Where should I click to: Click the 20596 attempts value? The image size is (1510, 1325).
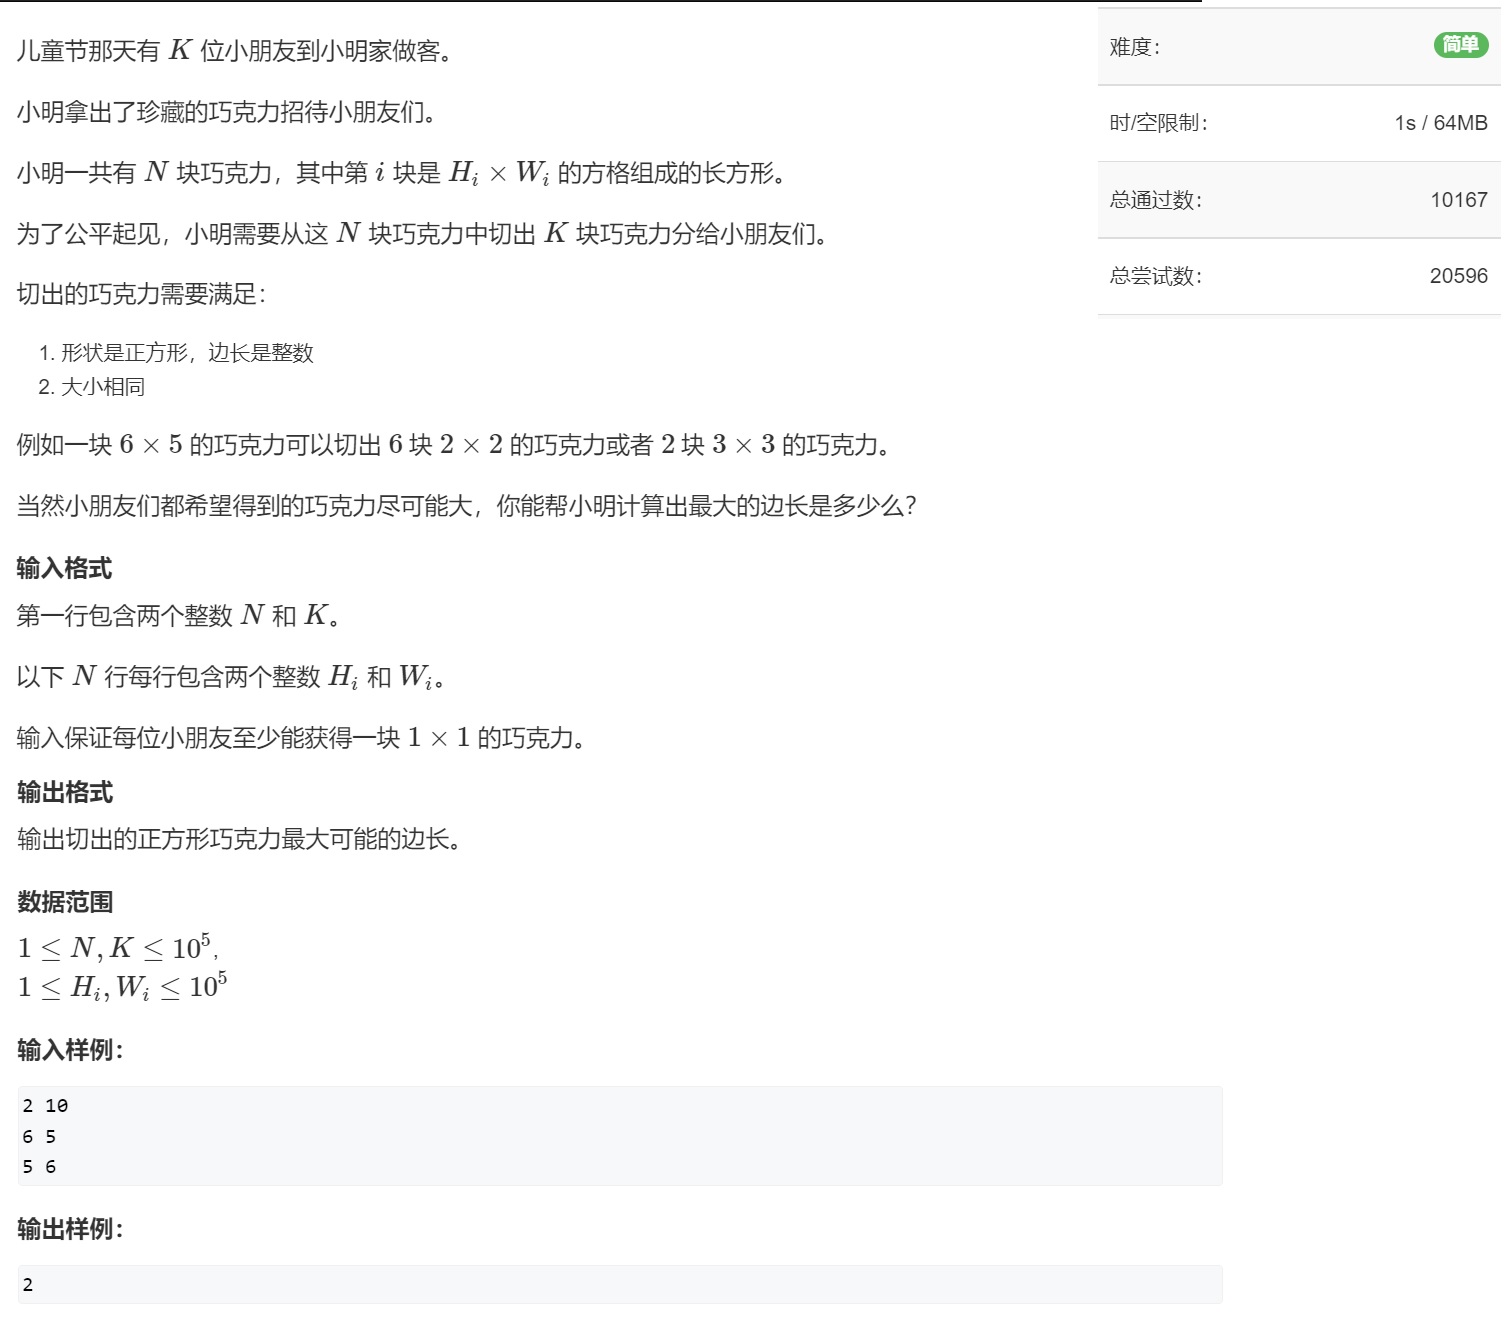pyautogui.click(x=1459, y=276)
